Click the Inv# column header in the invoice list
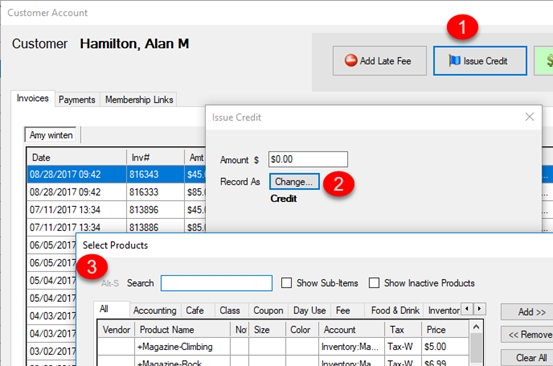Screen dimensions: 553x366 [155, 157]
